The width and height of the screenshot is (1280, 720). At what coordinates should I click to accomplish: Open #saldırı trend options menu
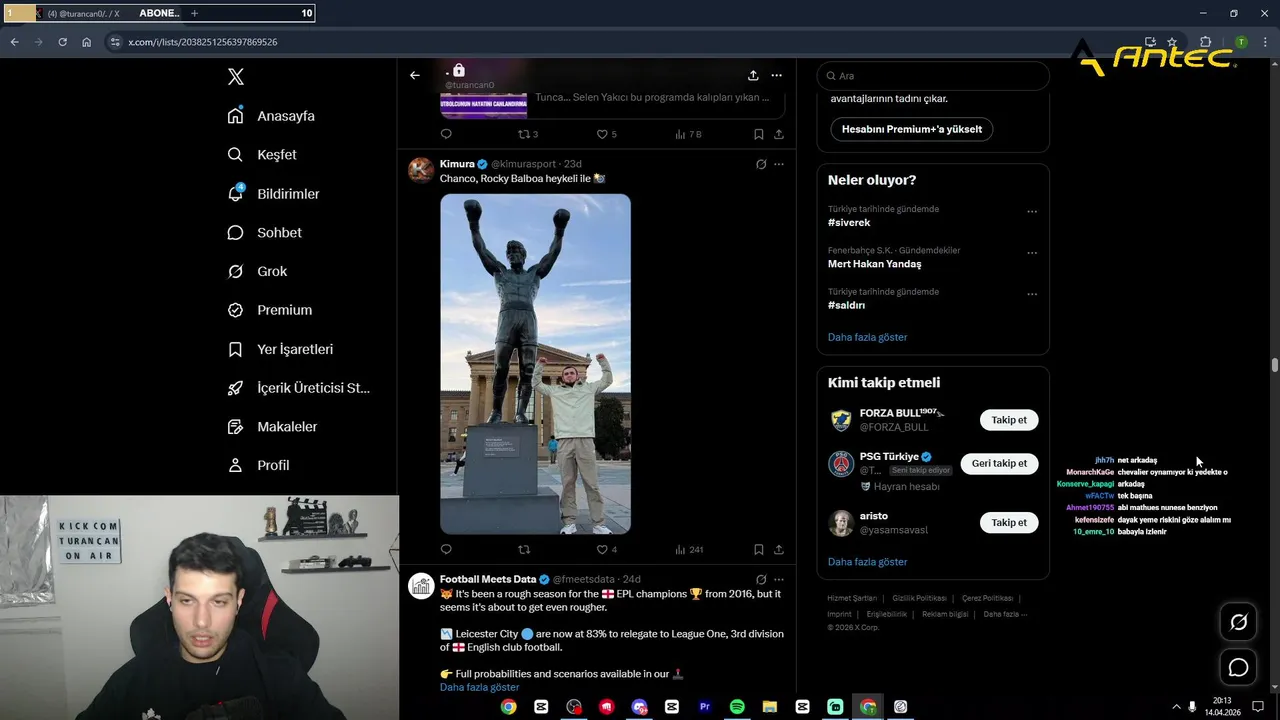[x=1032, y=294]
